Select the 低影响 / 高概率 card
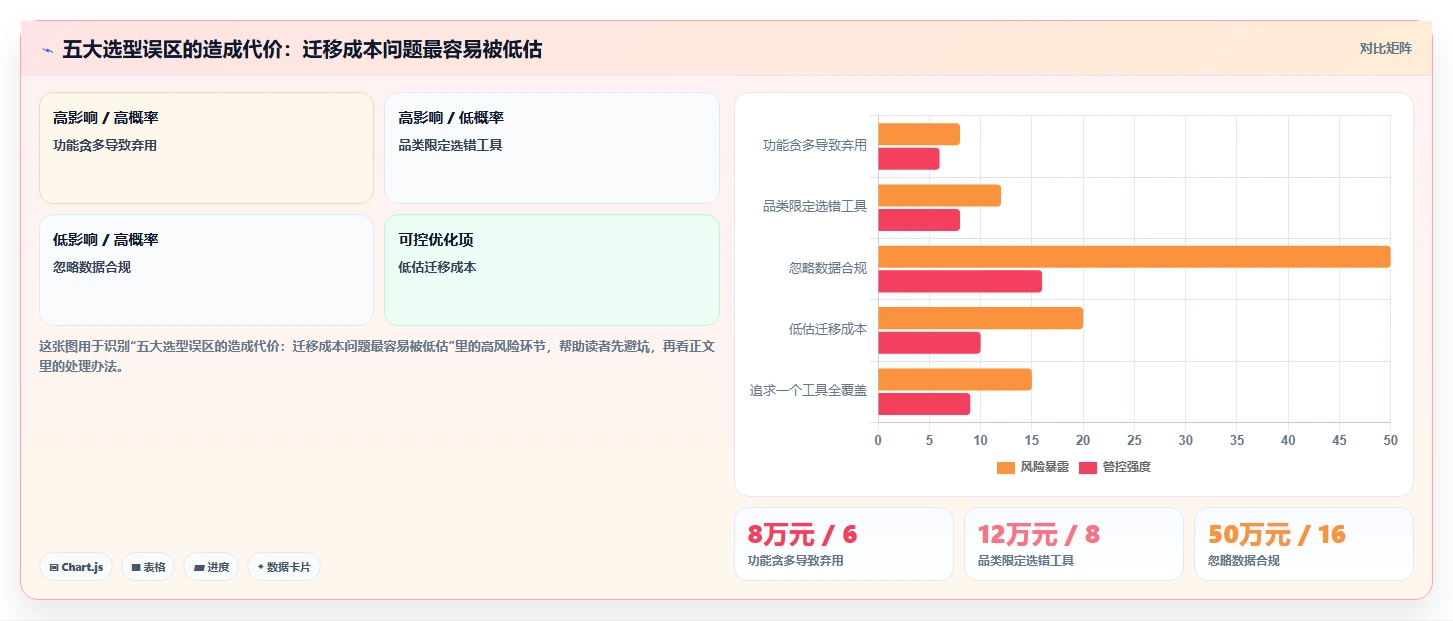Viewport: 1453px width, 621px height. click(206, 270)
